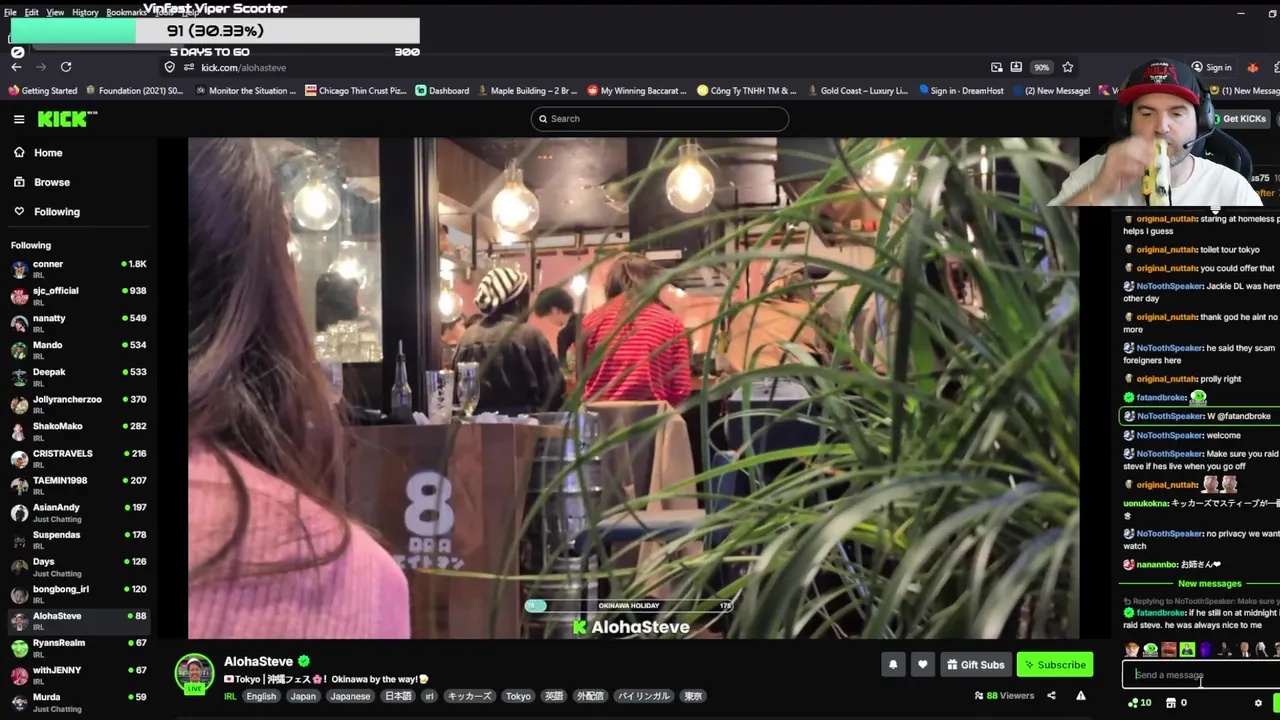Open the Kick sidebar hamburger menu
The width and height of the screenshot is (1280, 720).
coord(19,119)
